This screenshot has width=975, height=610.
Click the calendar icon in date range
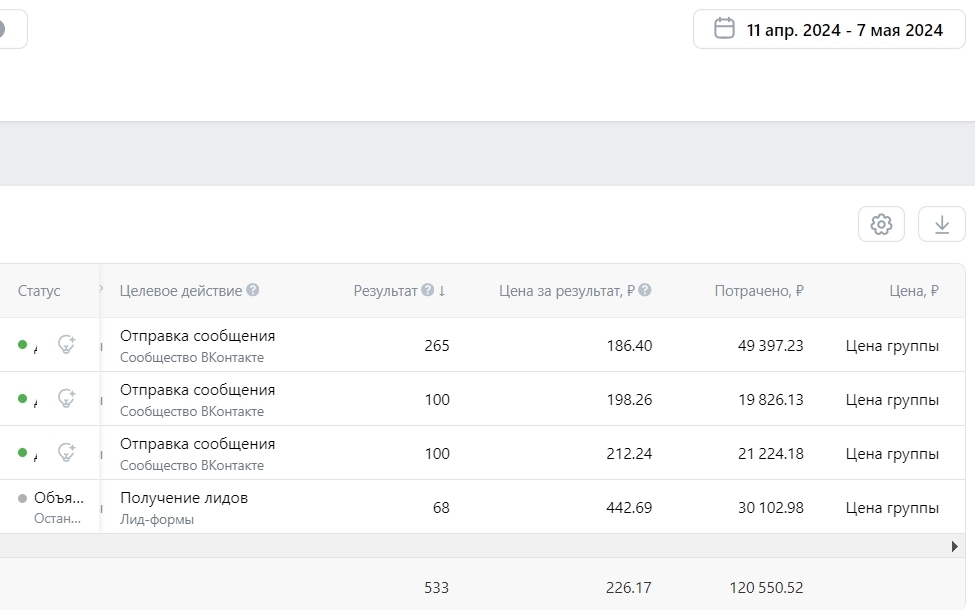coord(724,29)
